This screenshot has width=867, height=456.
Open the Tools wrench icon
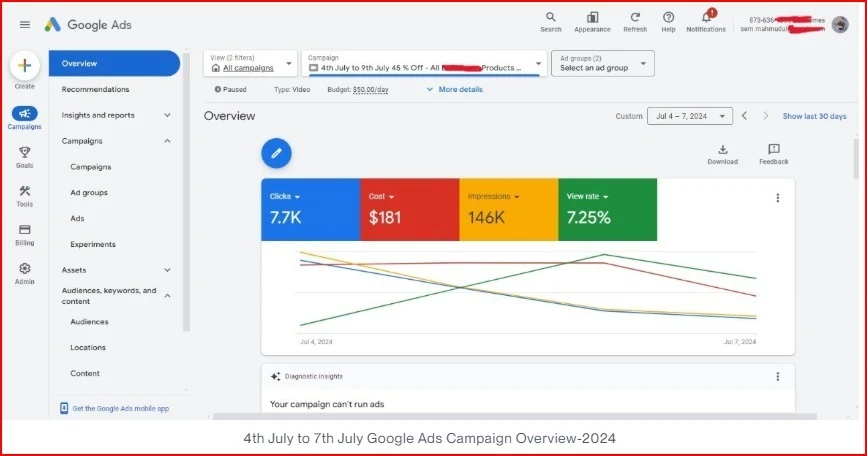point(24,191)
